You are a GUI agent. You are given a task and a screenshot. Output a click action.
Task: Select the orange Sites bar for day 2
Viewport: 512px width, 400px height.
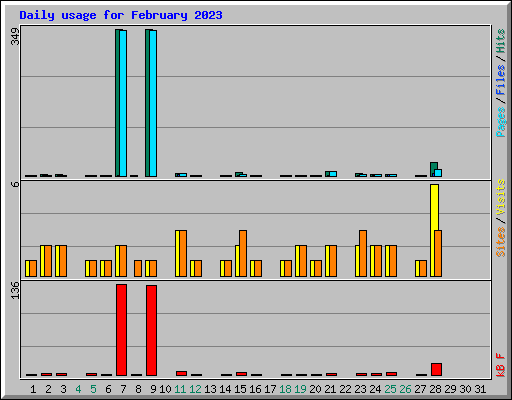click(x=48, y=261)
